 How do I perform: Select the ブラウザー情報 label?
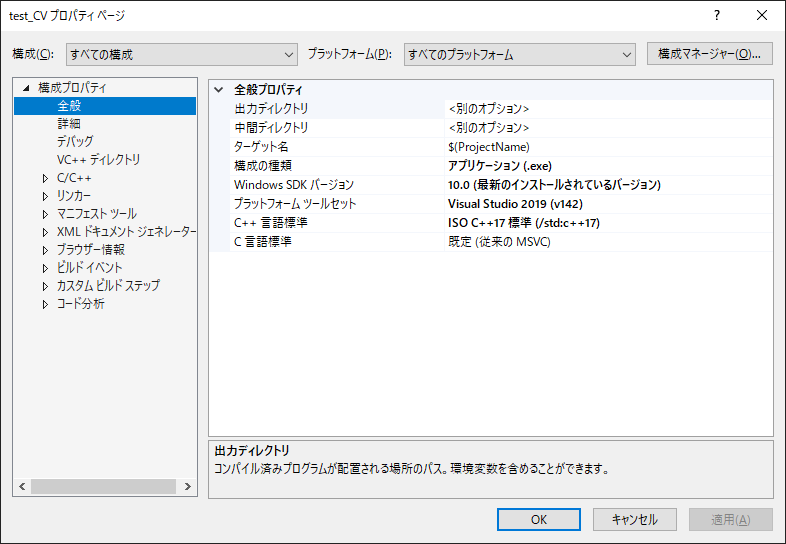[x=91, y=249]
